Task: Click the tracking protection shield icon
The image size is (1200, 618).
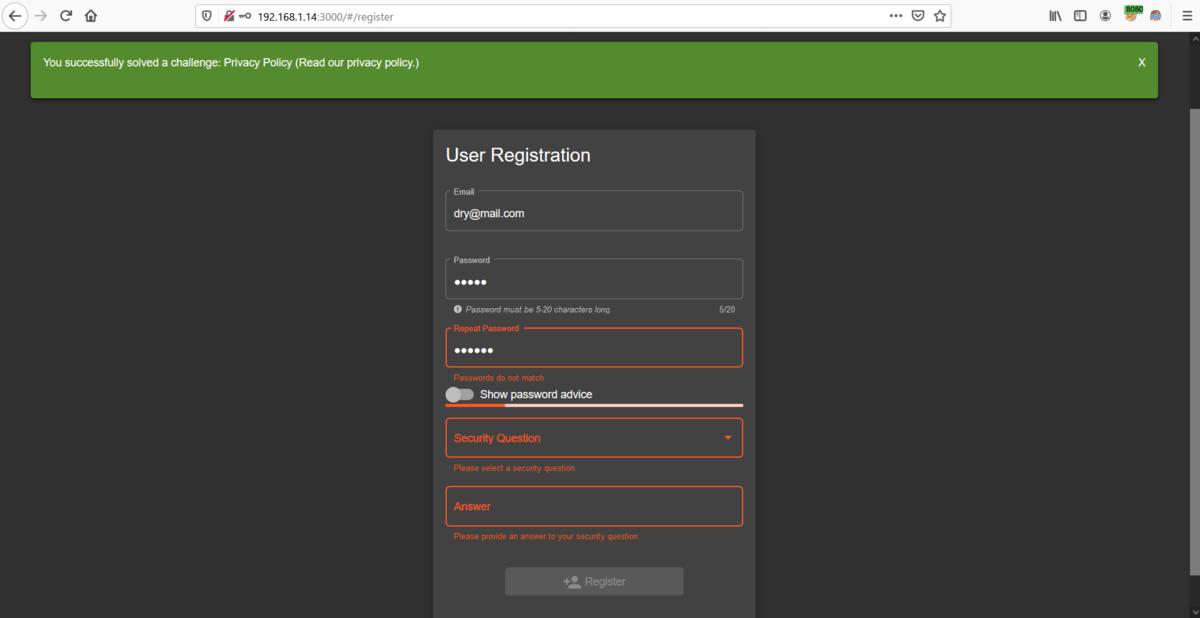Action: click(207, 16)
